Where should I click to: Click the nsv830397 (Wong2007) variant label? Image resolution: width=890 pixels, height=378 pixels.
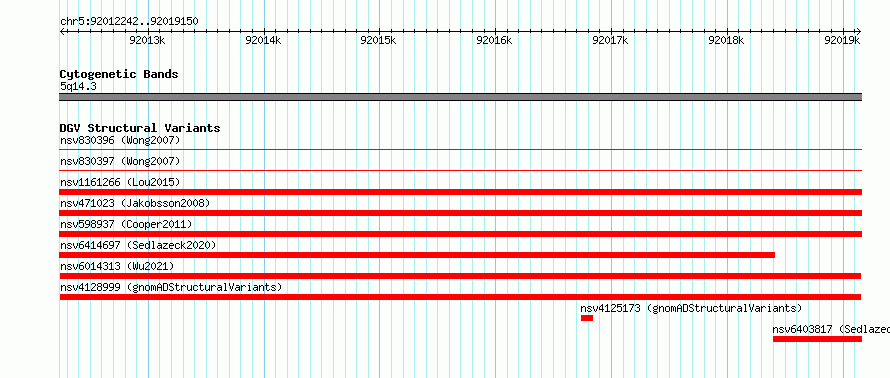tap(120, 161)
